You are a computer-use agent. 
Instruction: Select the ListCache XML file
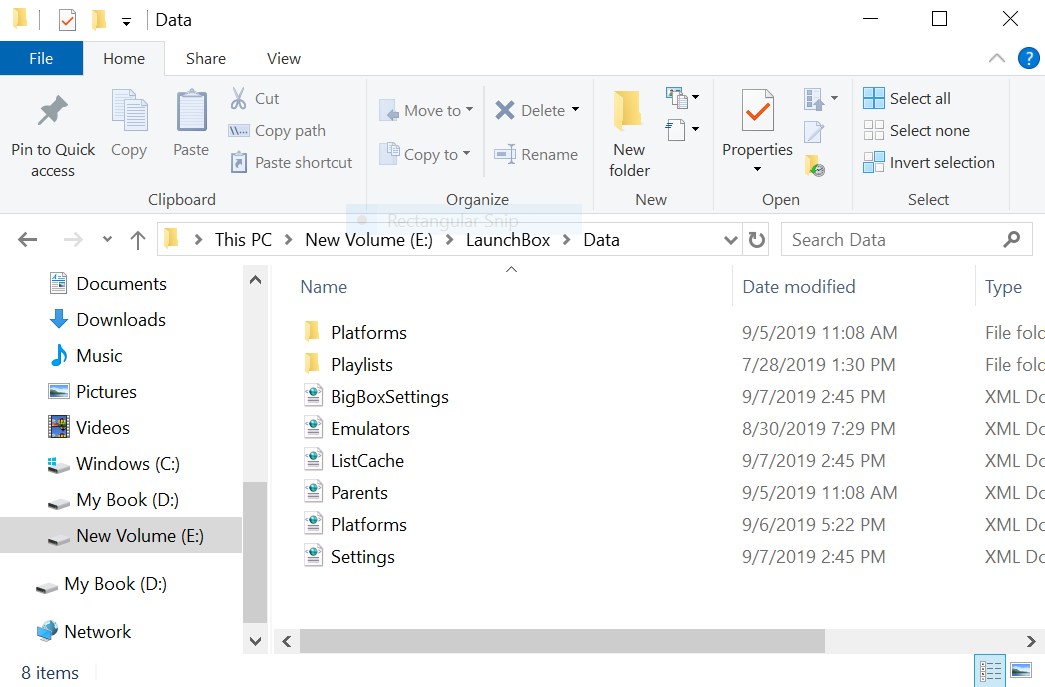354,460
